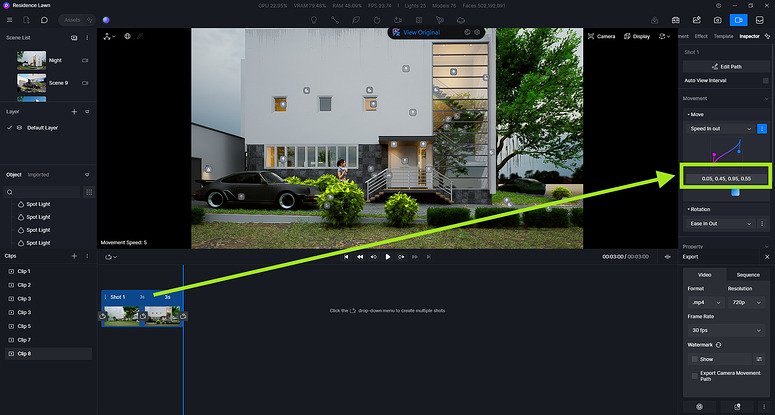Screen dimensions: 775x415
Task: Enable the watermark Show checkbox
Action: coord(694,359)
